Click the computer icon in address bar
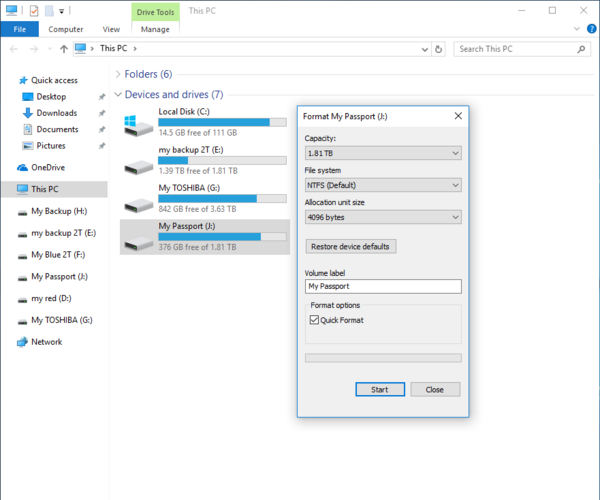 click(x=80, y=49)
